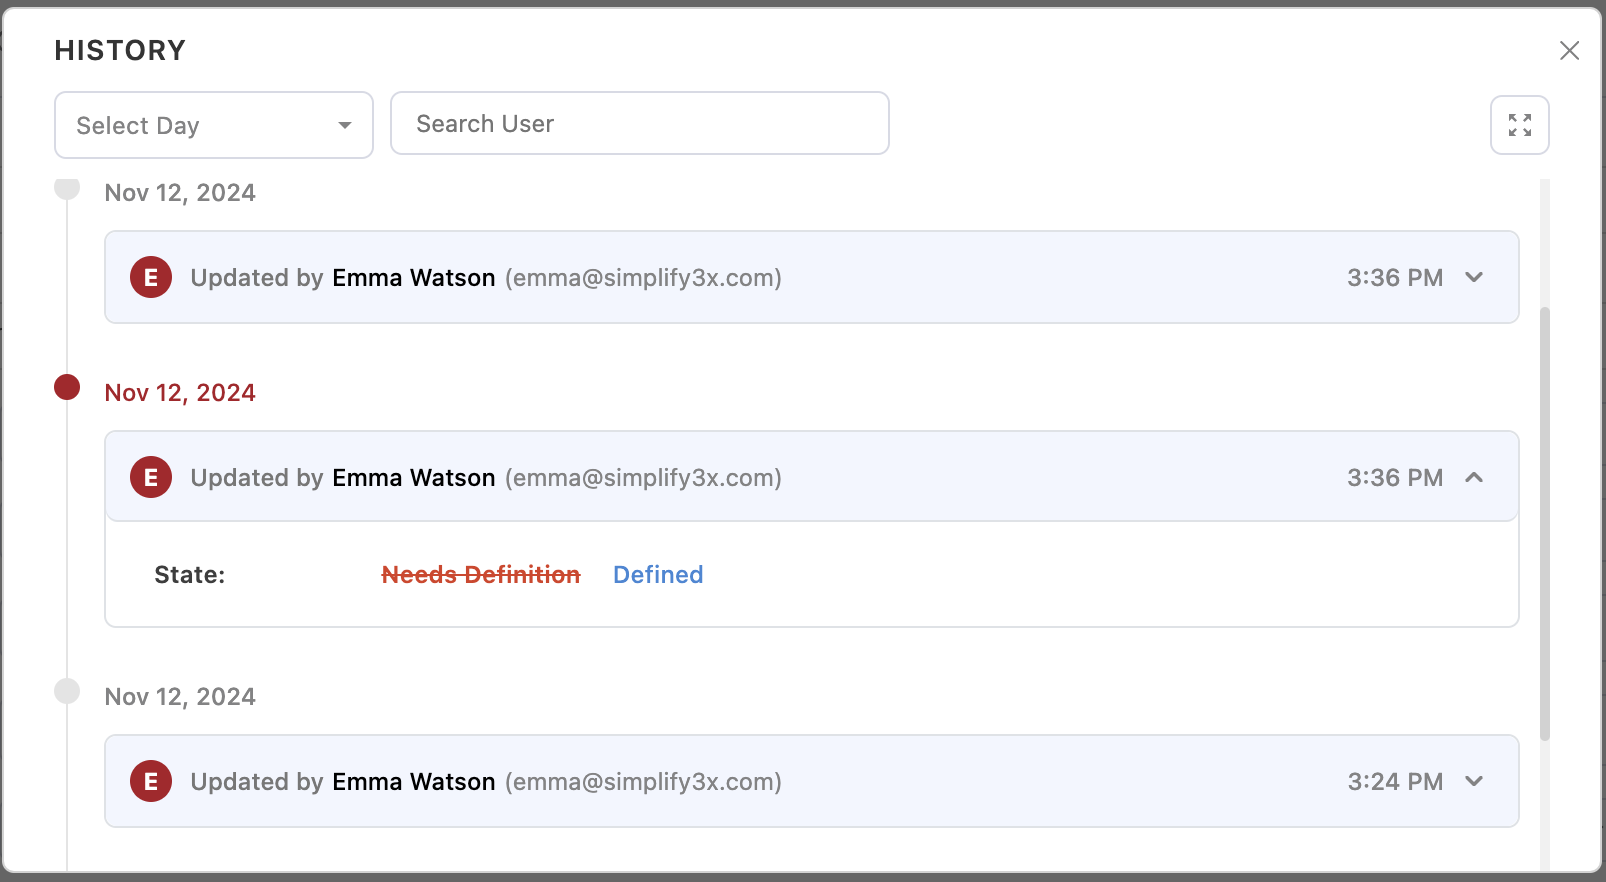Expand History panel to full screen
The height and width of the screenshot is (882, 1606).
point(1519,125)
